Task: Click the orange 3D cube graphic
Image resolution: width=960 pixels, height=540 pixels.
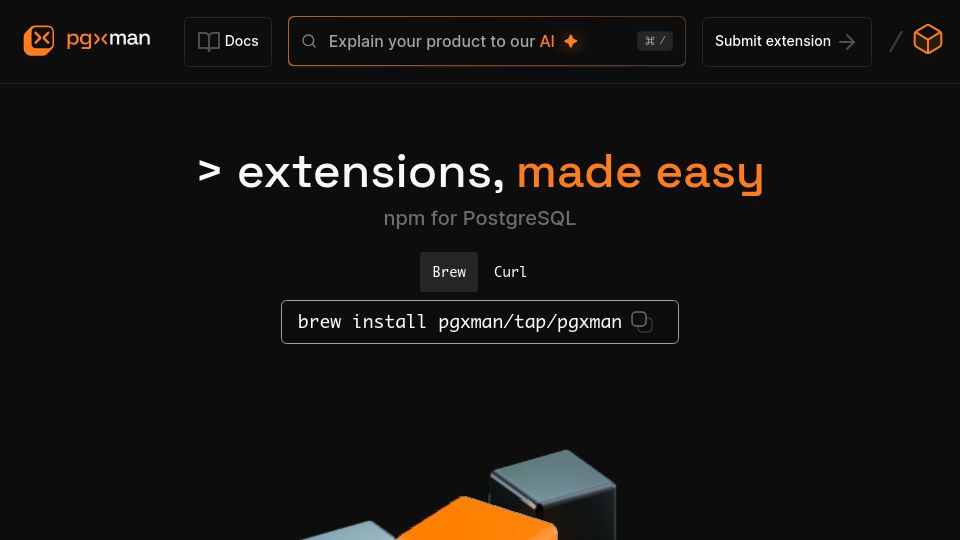Action: (478, 519)
